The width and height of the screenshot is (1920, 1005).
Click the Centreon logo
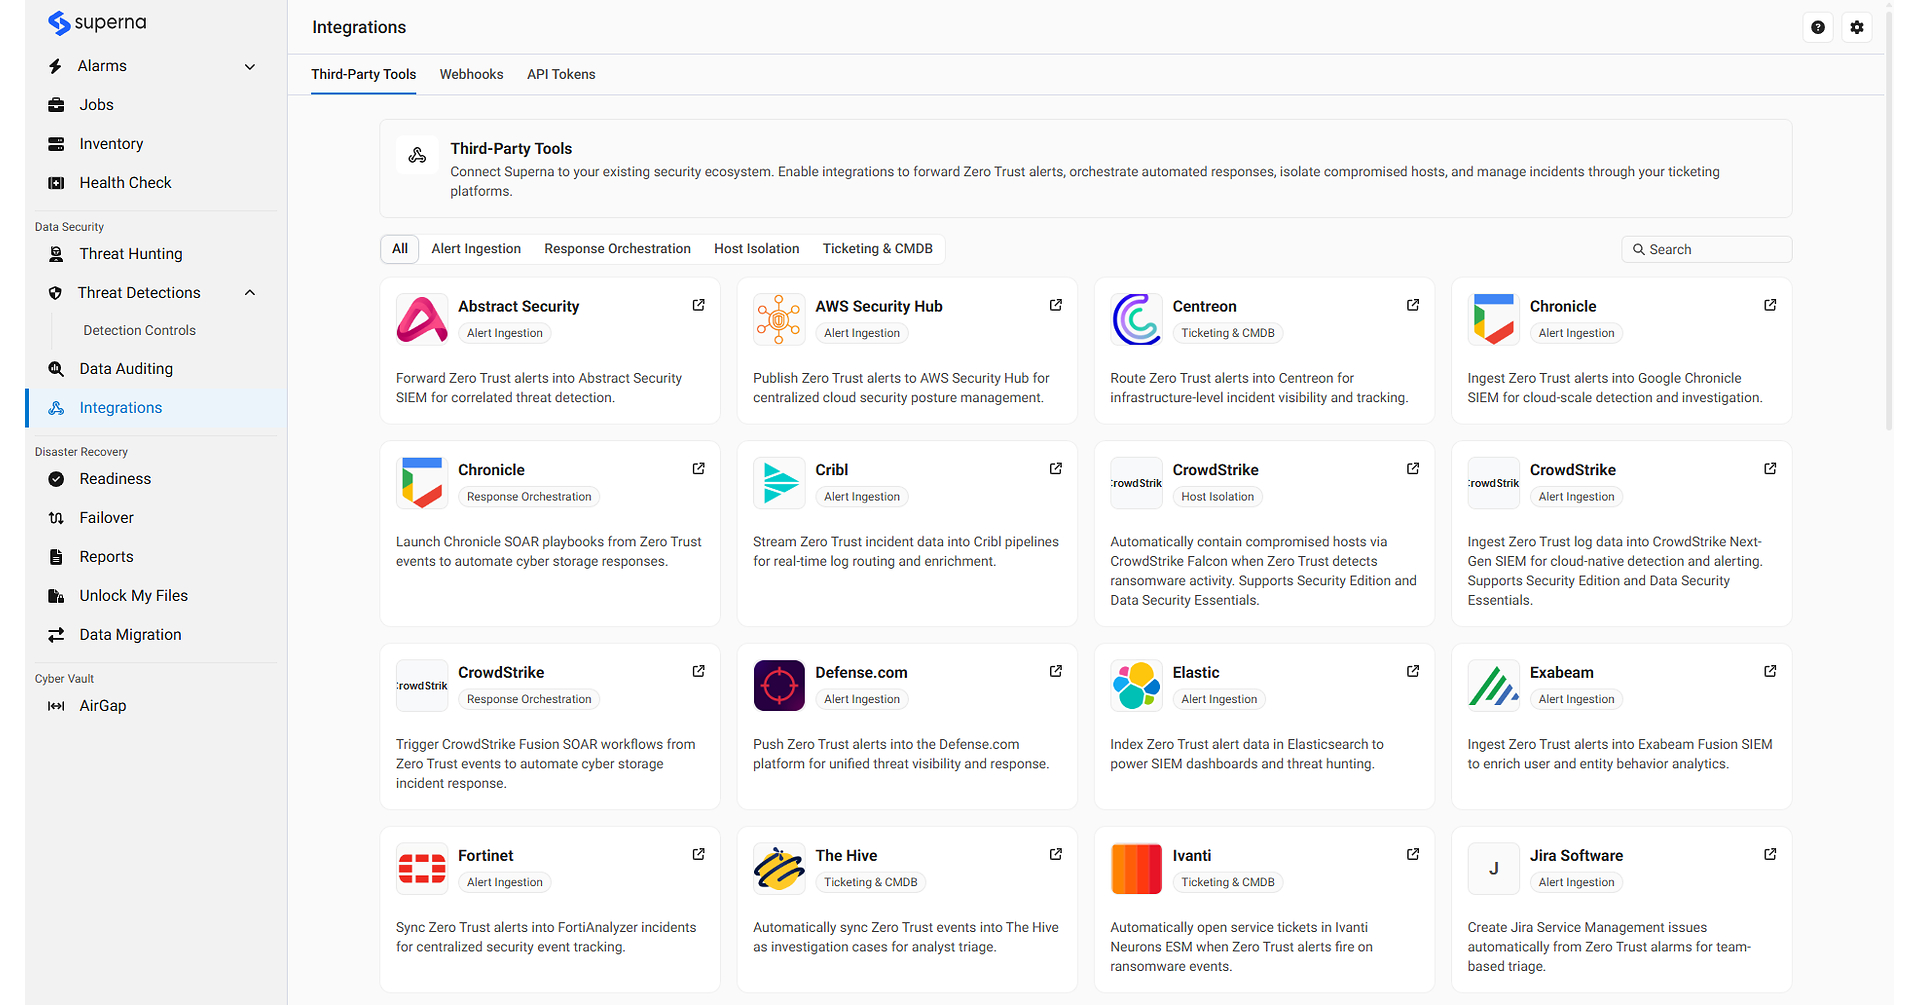1136,320
